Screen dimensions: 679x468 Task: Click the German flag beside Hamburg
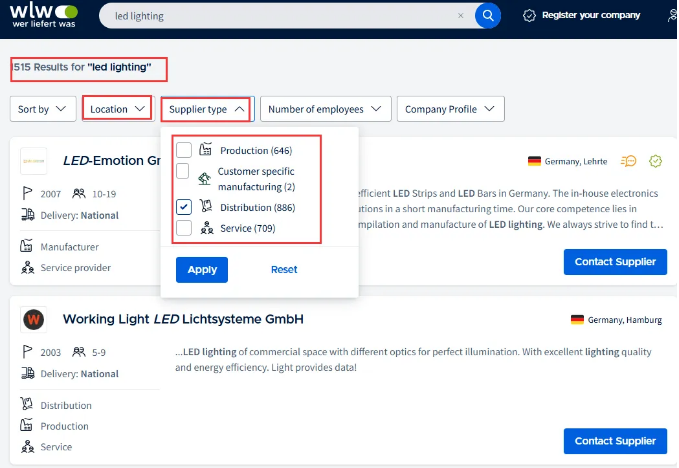(x=577, y=320)
